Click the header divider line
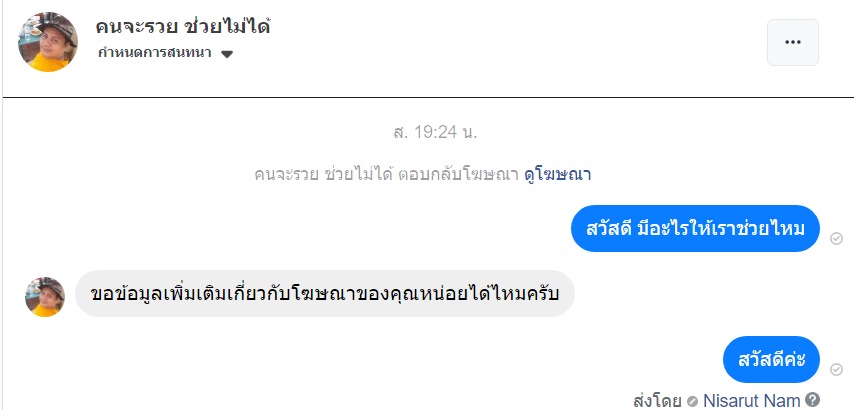Viewport: 854px width, 410px height. [427, 97]
